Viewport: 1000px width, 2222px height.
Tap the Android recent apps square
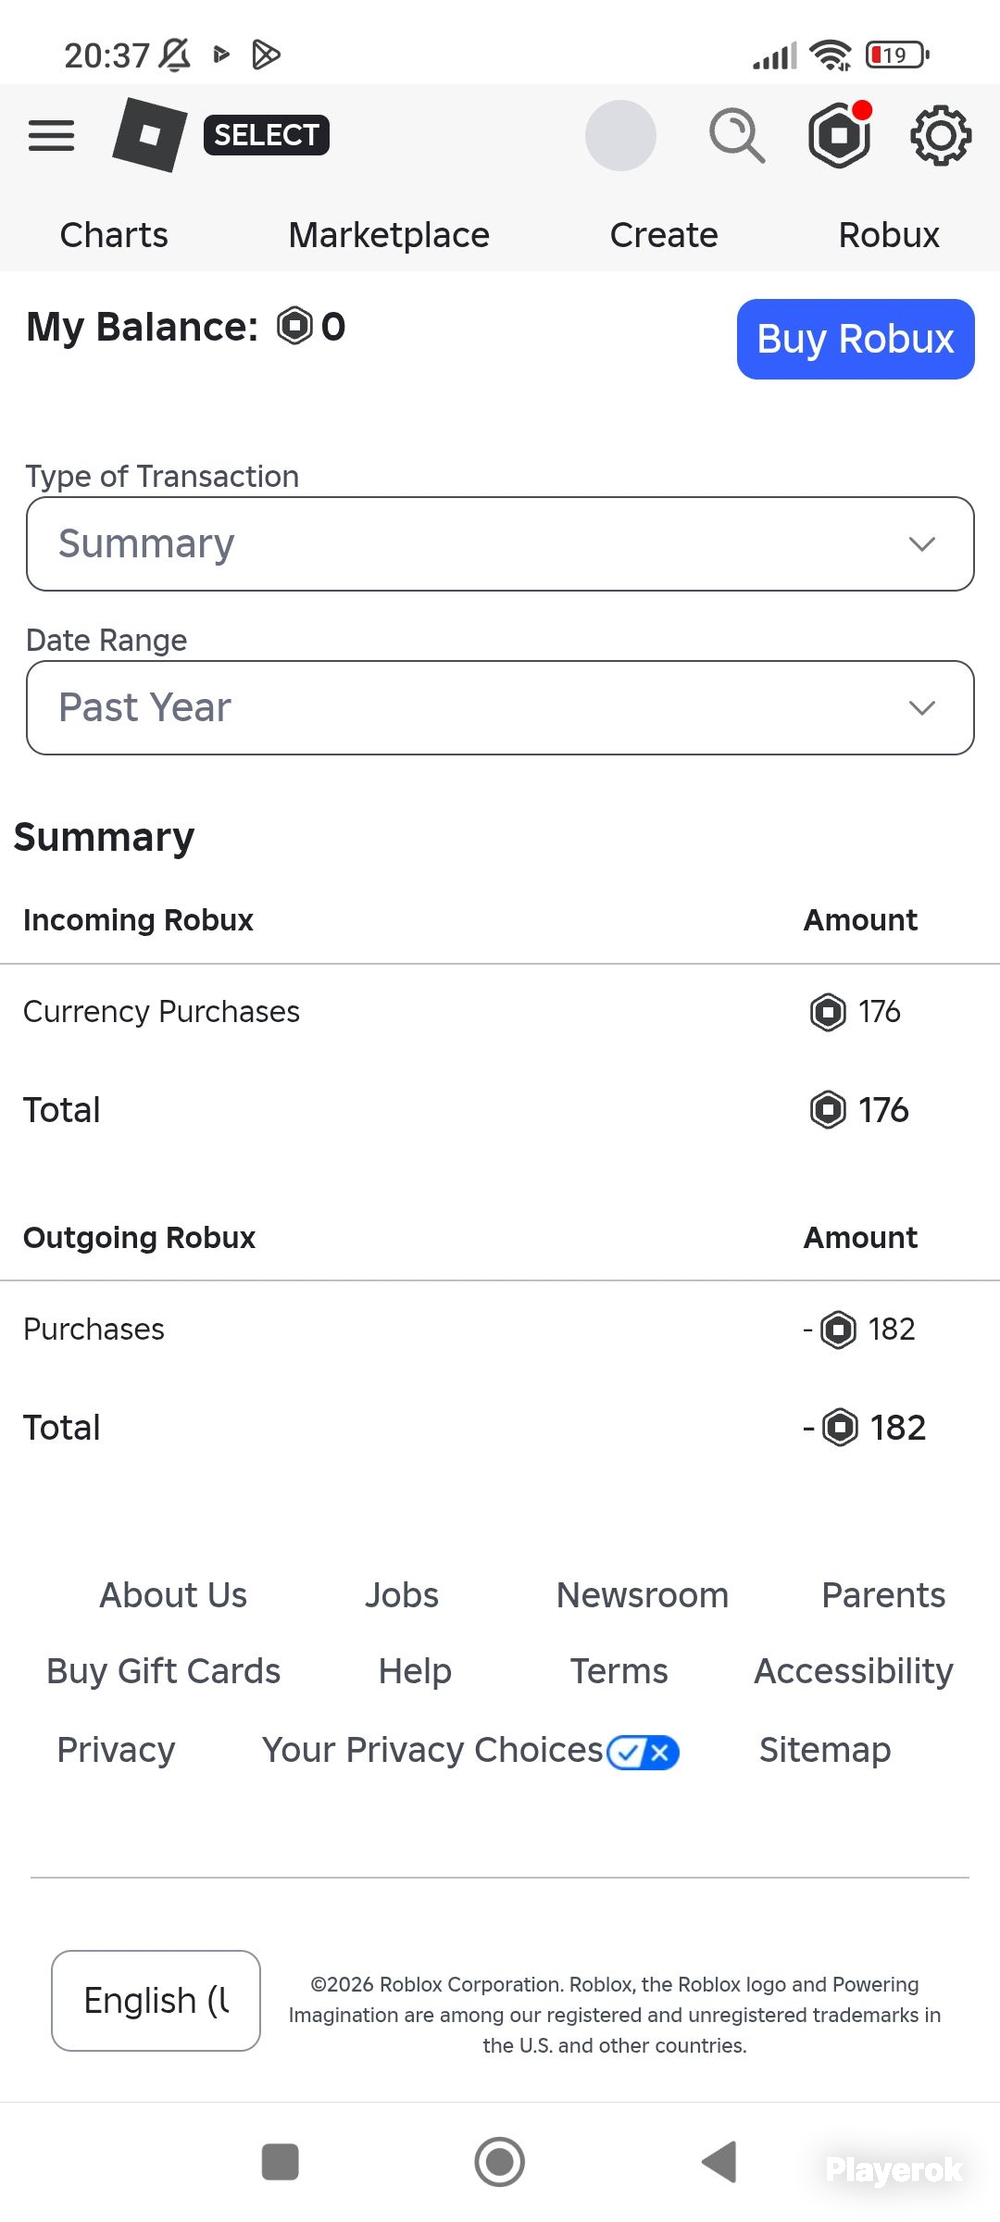tap(280, 2161)
